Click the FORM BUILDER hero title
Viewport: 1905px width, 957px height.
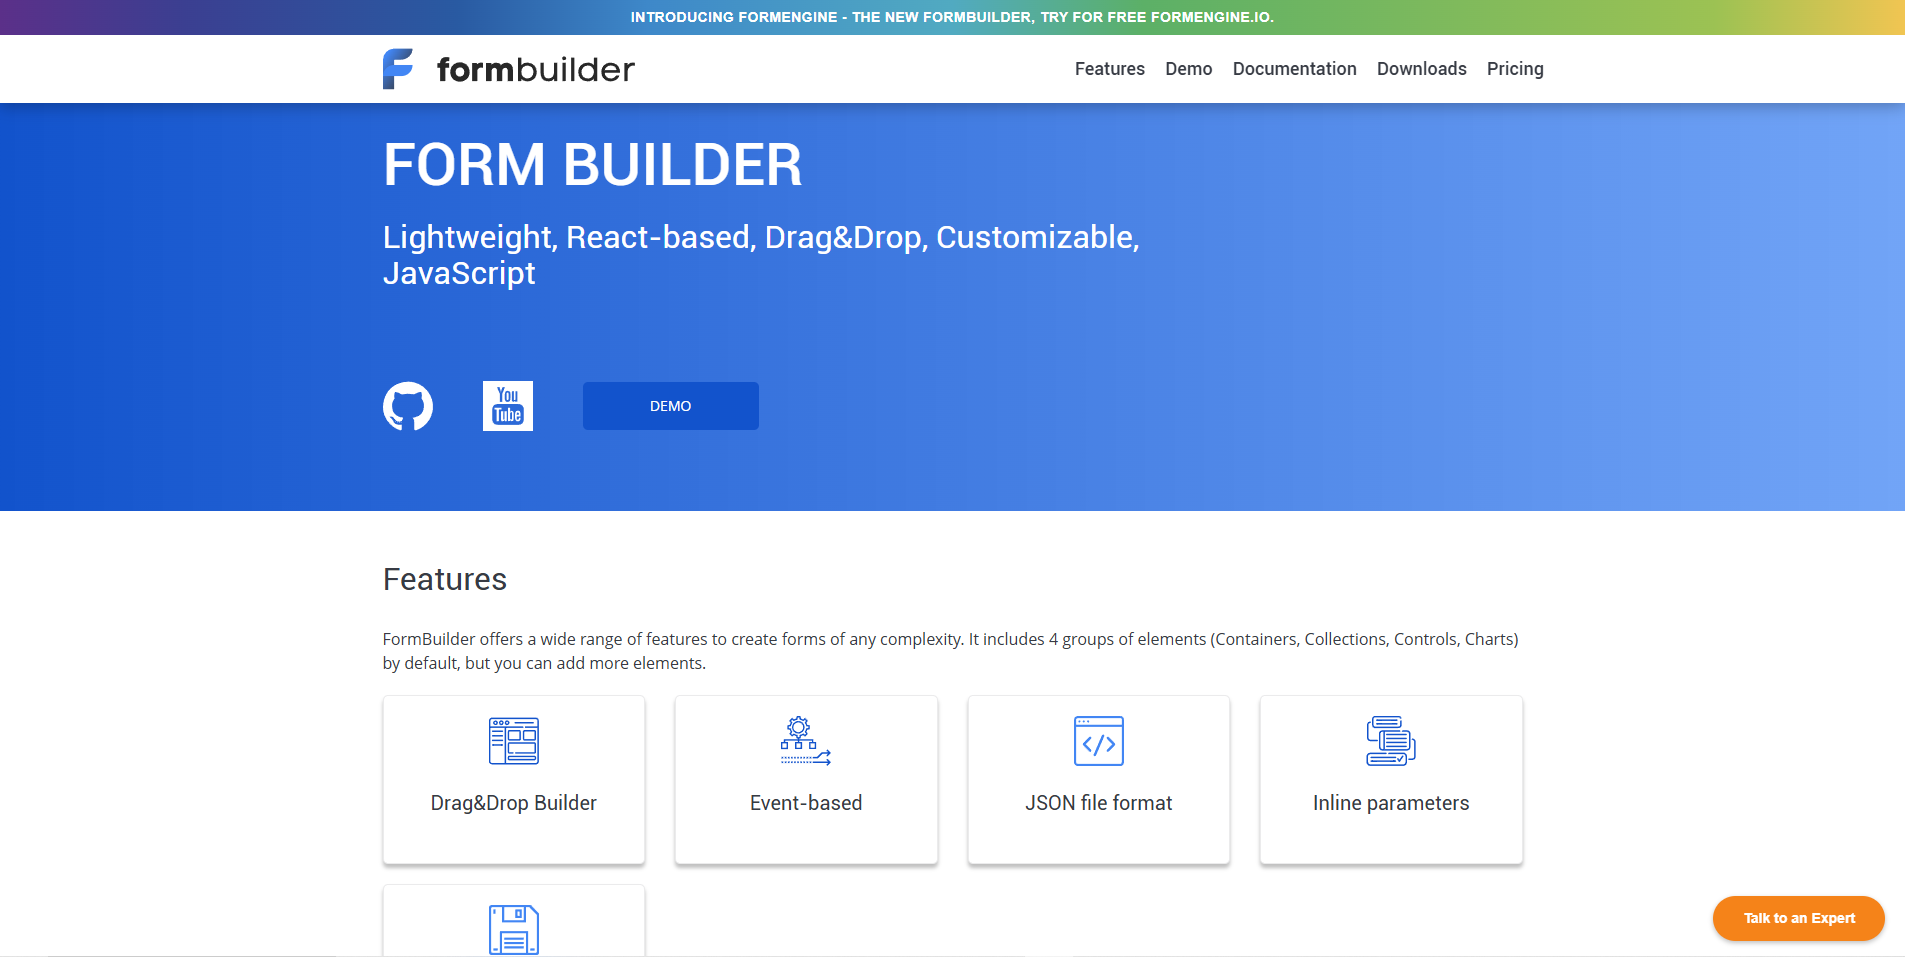[593, 165]
